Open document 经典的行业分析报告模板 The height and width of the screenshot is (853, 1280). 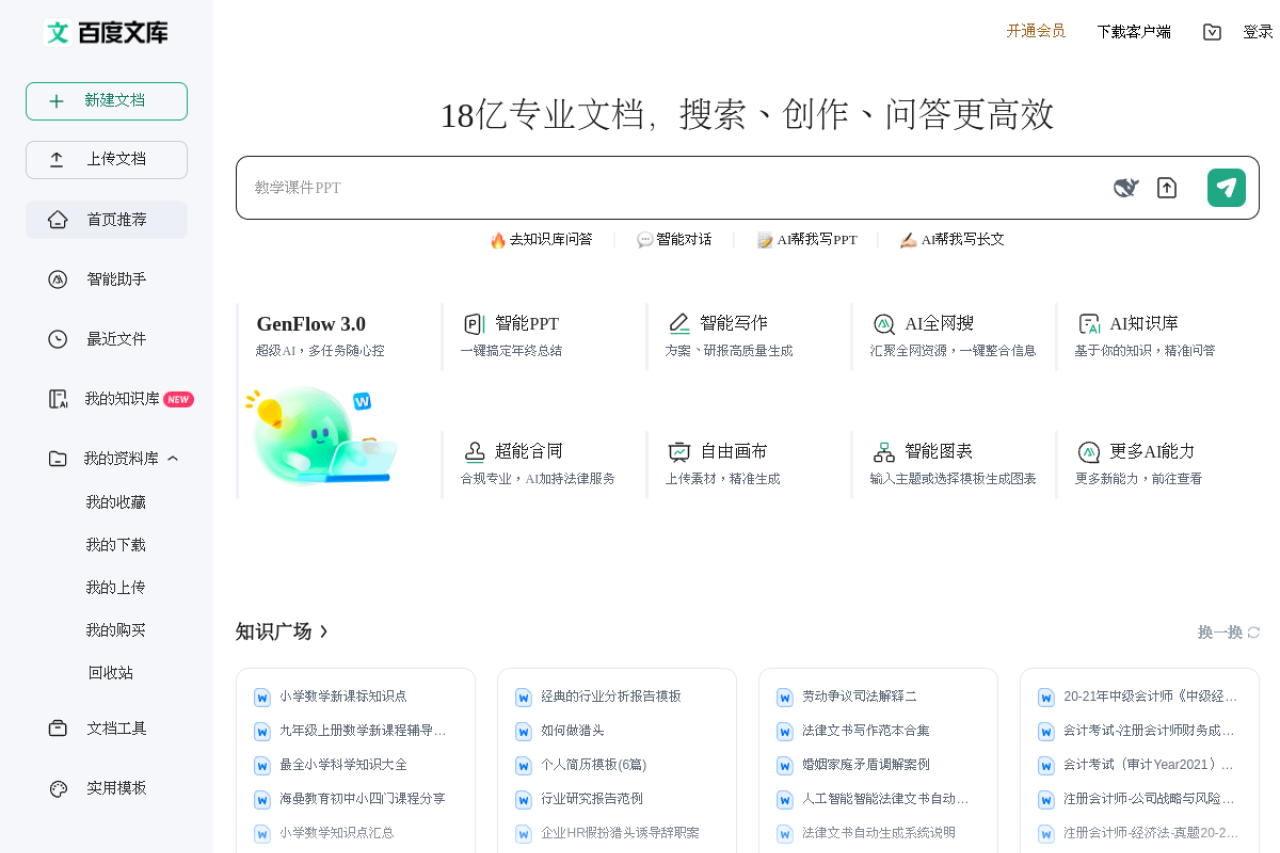(611, 697)
